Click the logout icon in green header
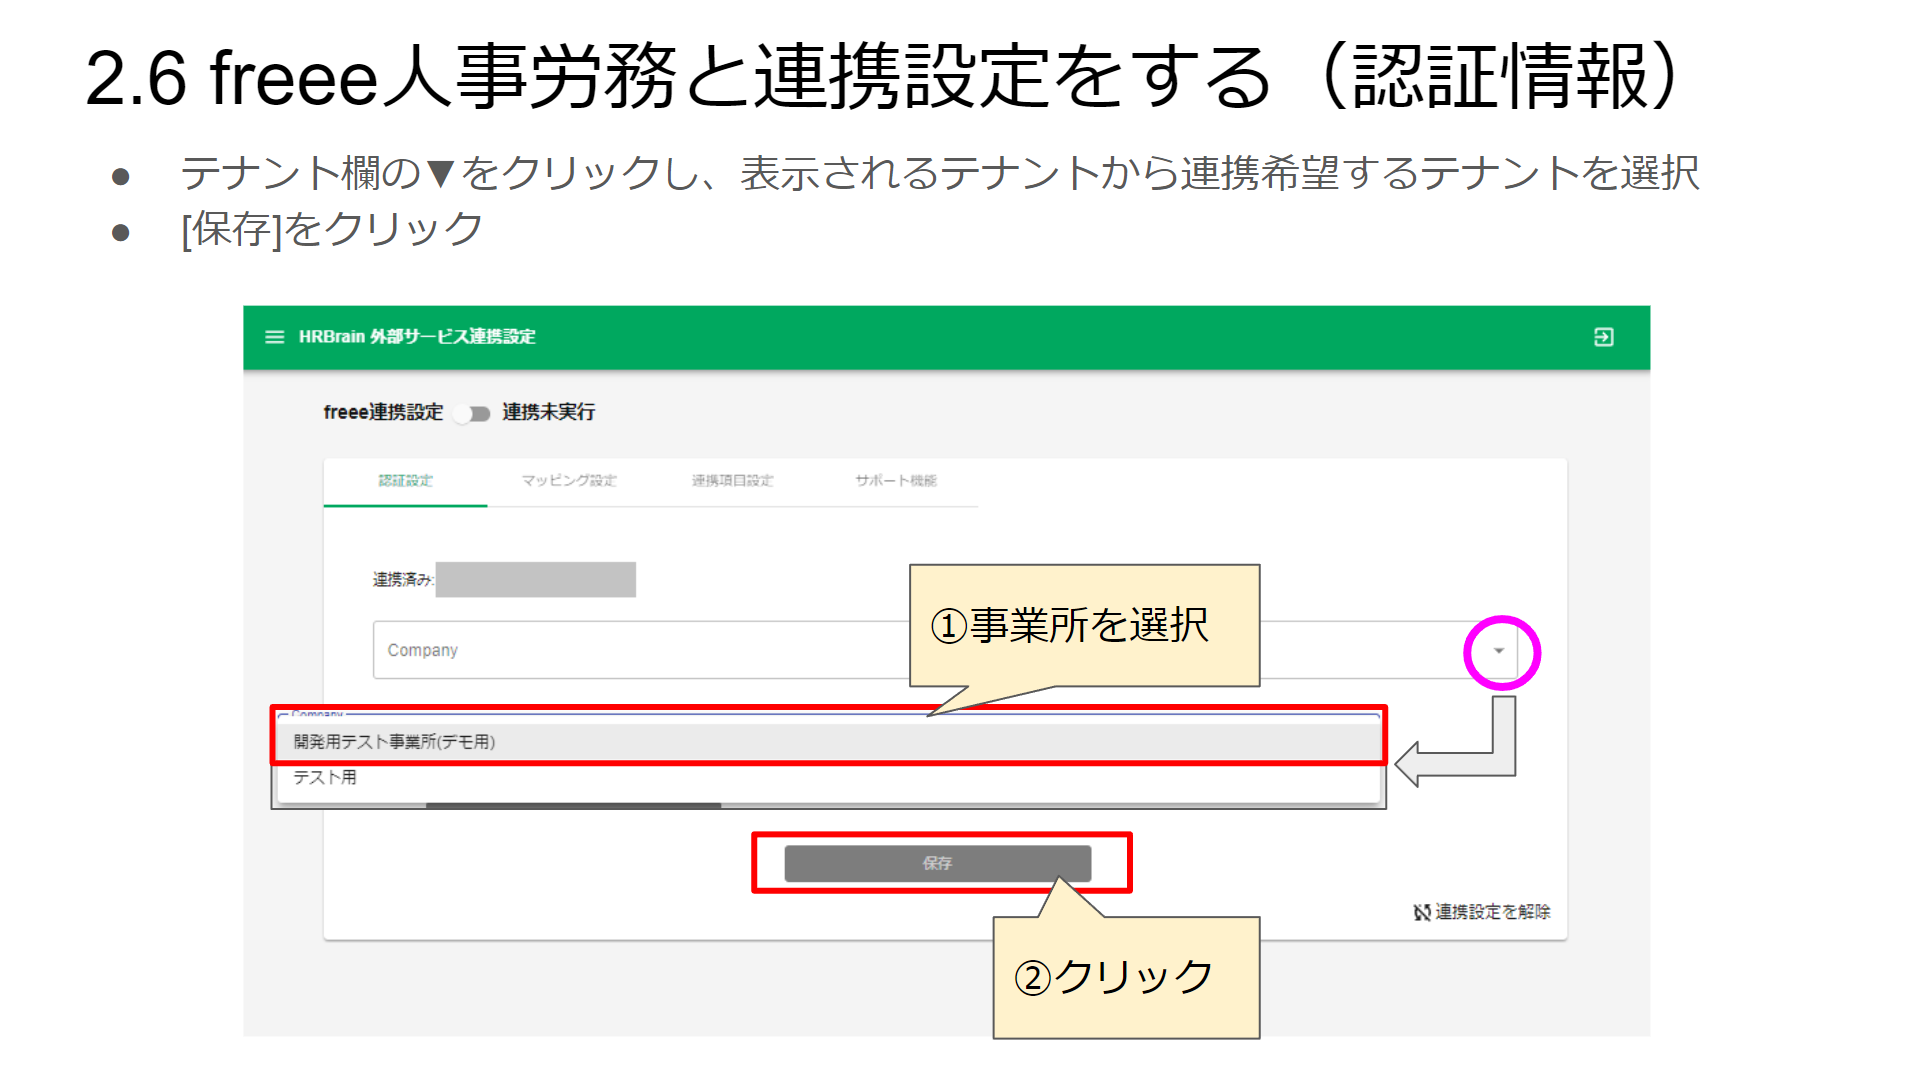This screenshot has height=1080, width=1920. (x=1603, y=337)
